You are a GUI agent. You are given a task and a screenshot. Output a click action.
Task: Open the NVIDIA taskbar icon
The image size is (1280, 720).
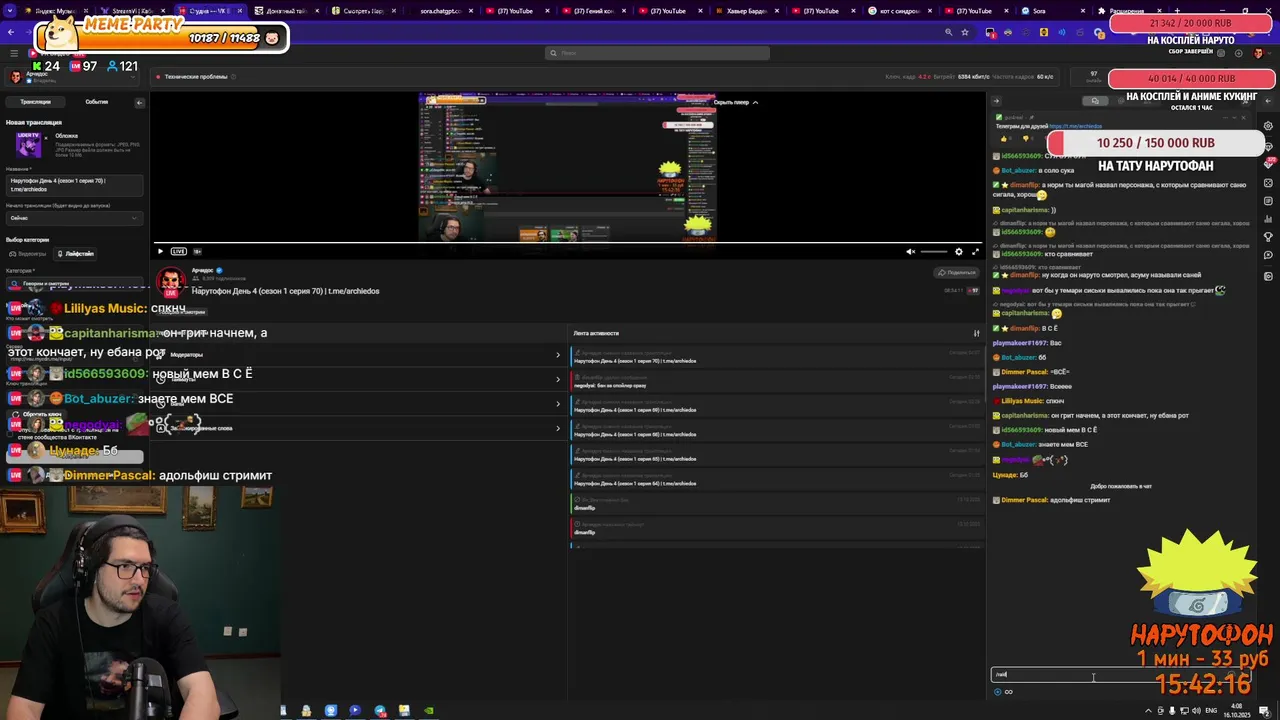(x=429, y=711)
